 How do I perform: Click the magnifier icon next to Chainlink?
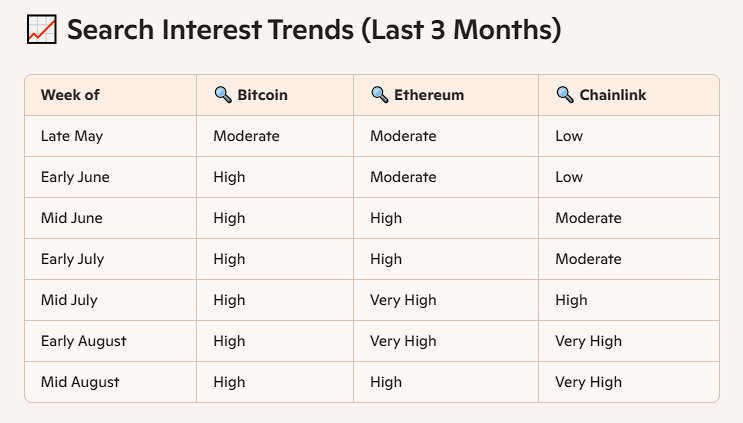click(x=565, y=95)
